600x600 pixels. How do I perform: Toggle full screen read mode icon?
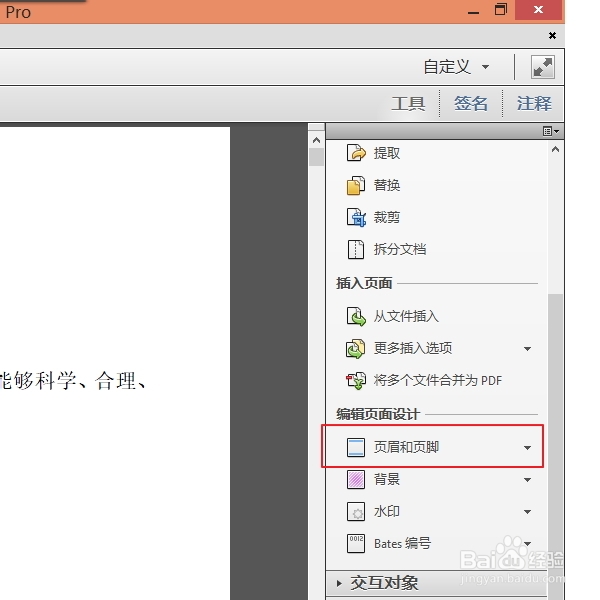543,67
